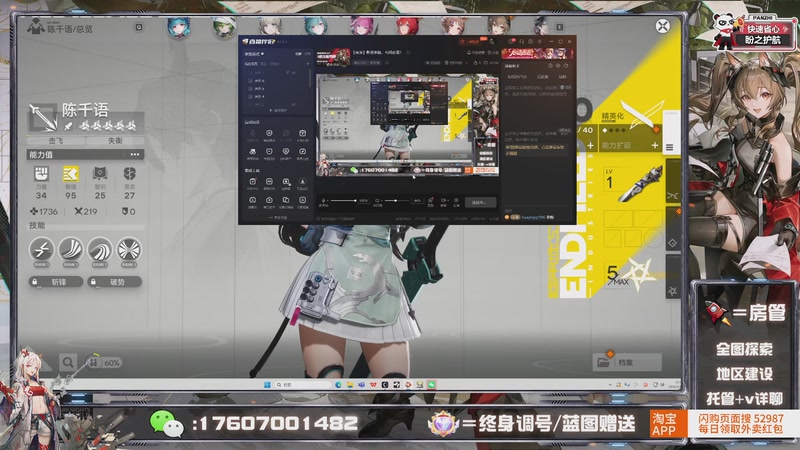Screen dimensions: 800x450
Task: Open the message icon with red badge
Action: pos(511,41)
